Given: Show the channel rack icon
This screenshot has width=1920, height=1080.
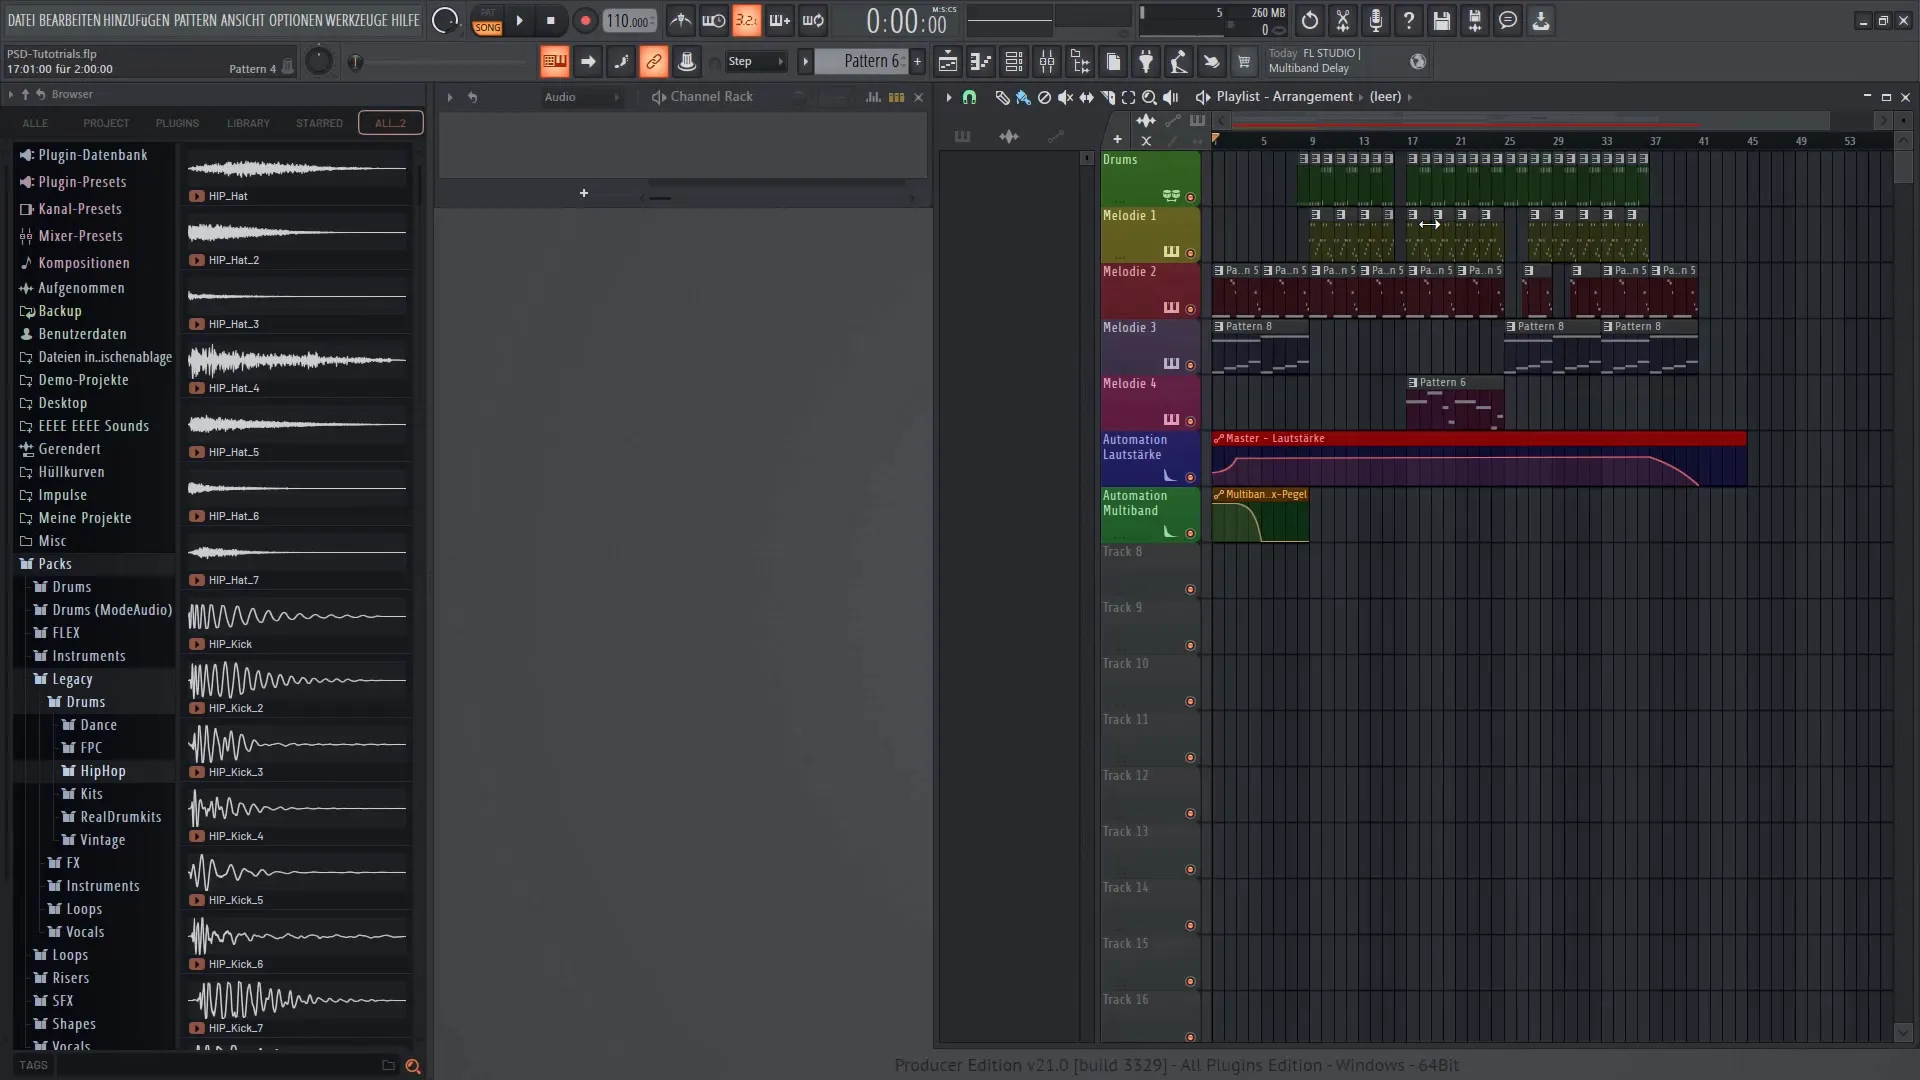Looking at the screenshot, I should [1014, 62].
